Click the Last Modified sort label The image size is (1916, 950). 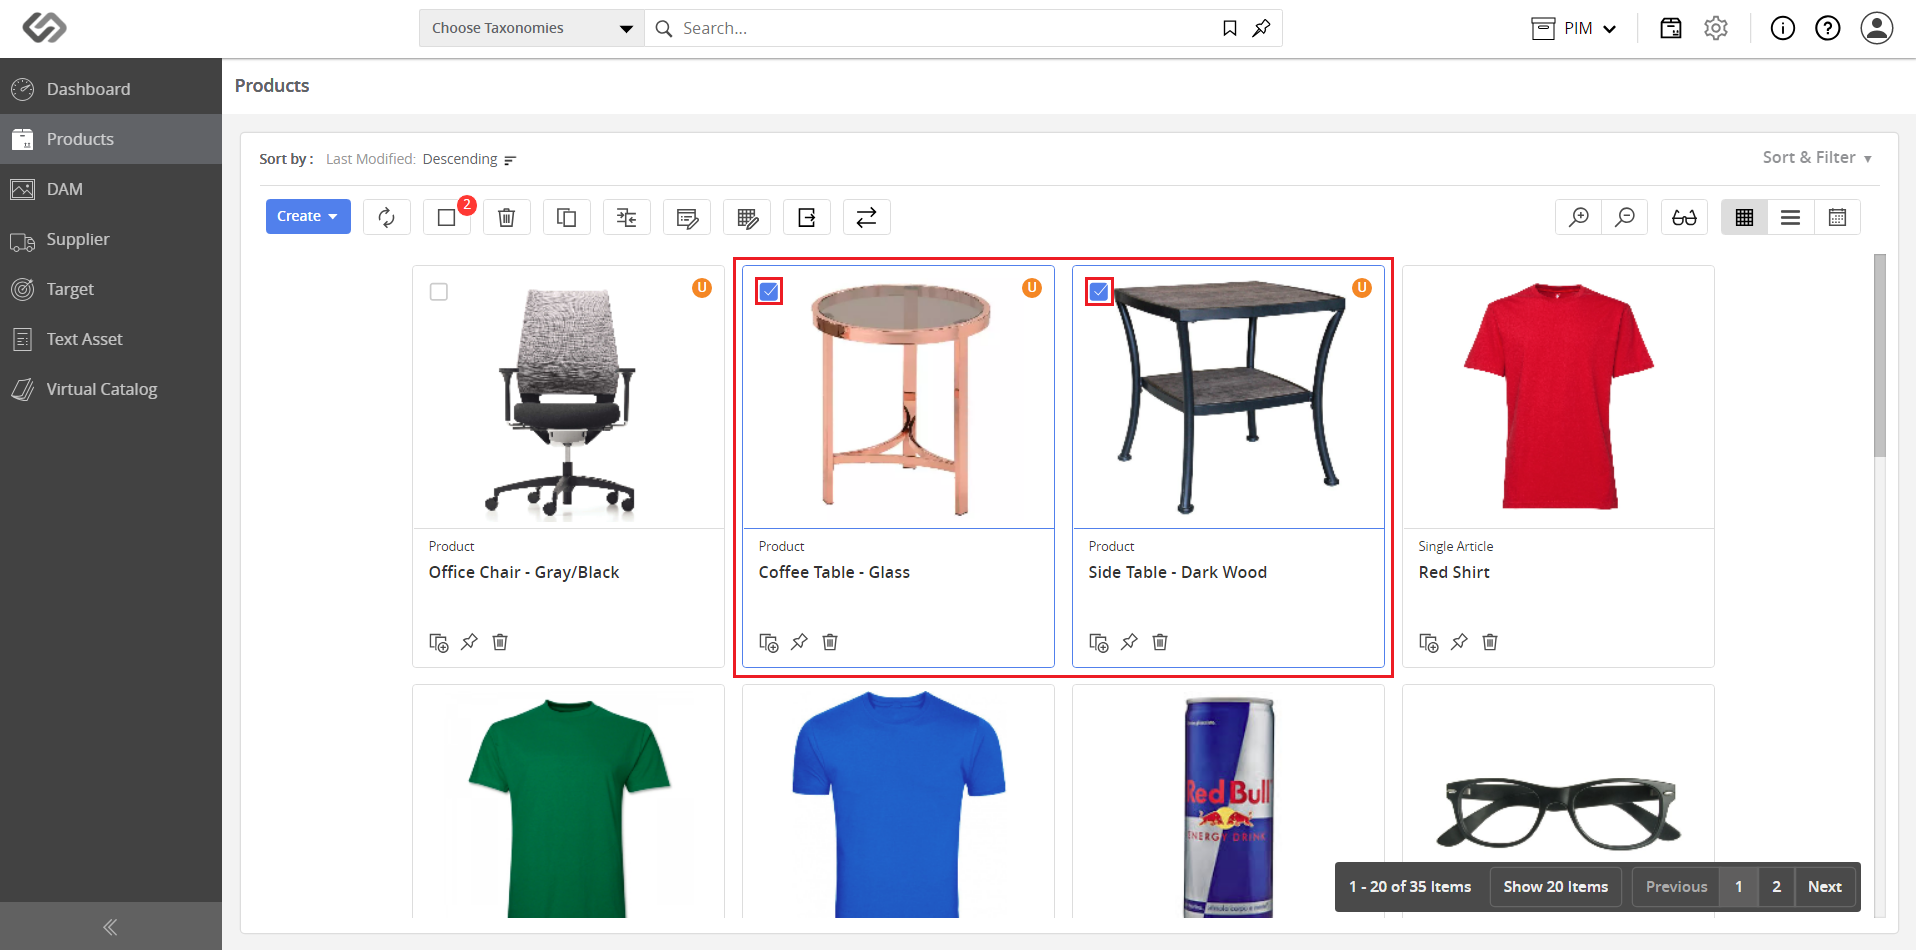point(370,159)
